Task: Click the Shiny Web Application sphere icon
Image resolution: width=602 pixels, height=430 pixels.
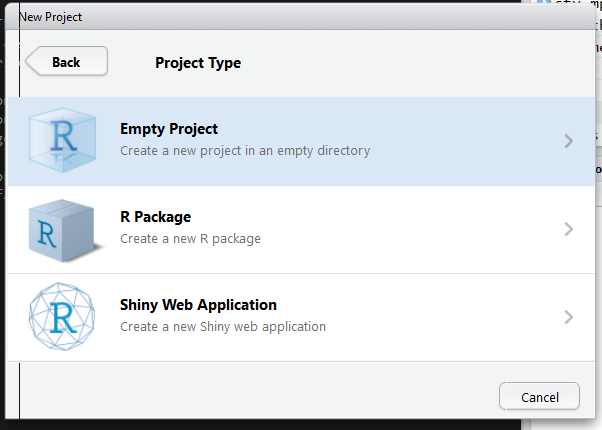Action: tap(62, 317)
